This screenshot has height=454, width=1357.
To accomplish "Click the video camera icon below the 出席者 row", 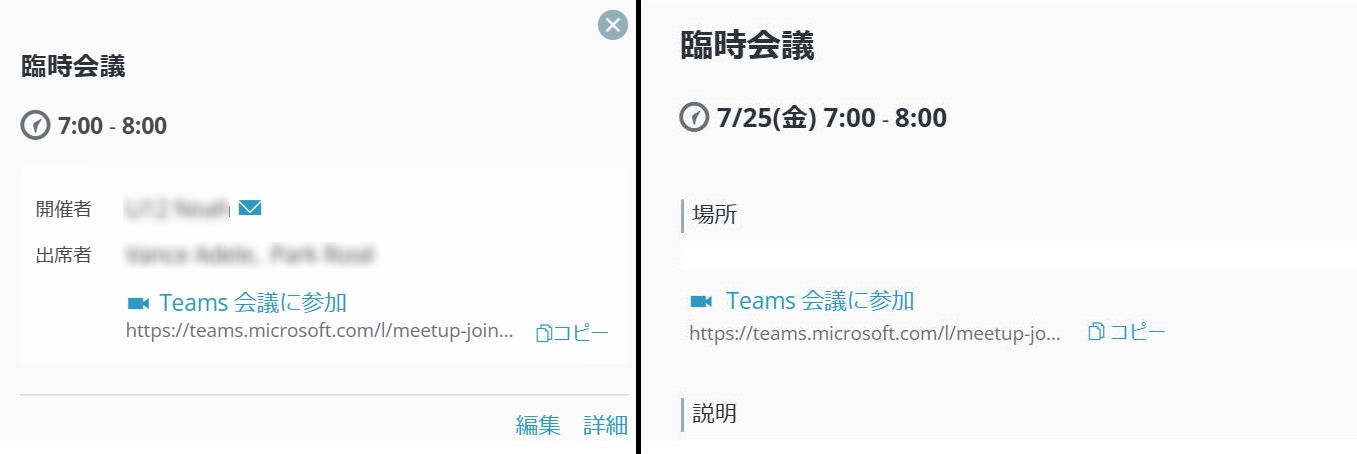I will point(138,303).
